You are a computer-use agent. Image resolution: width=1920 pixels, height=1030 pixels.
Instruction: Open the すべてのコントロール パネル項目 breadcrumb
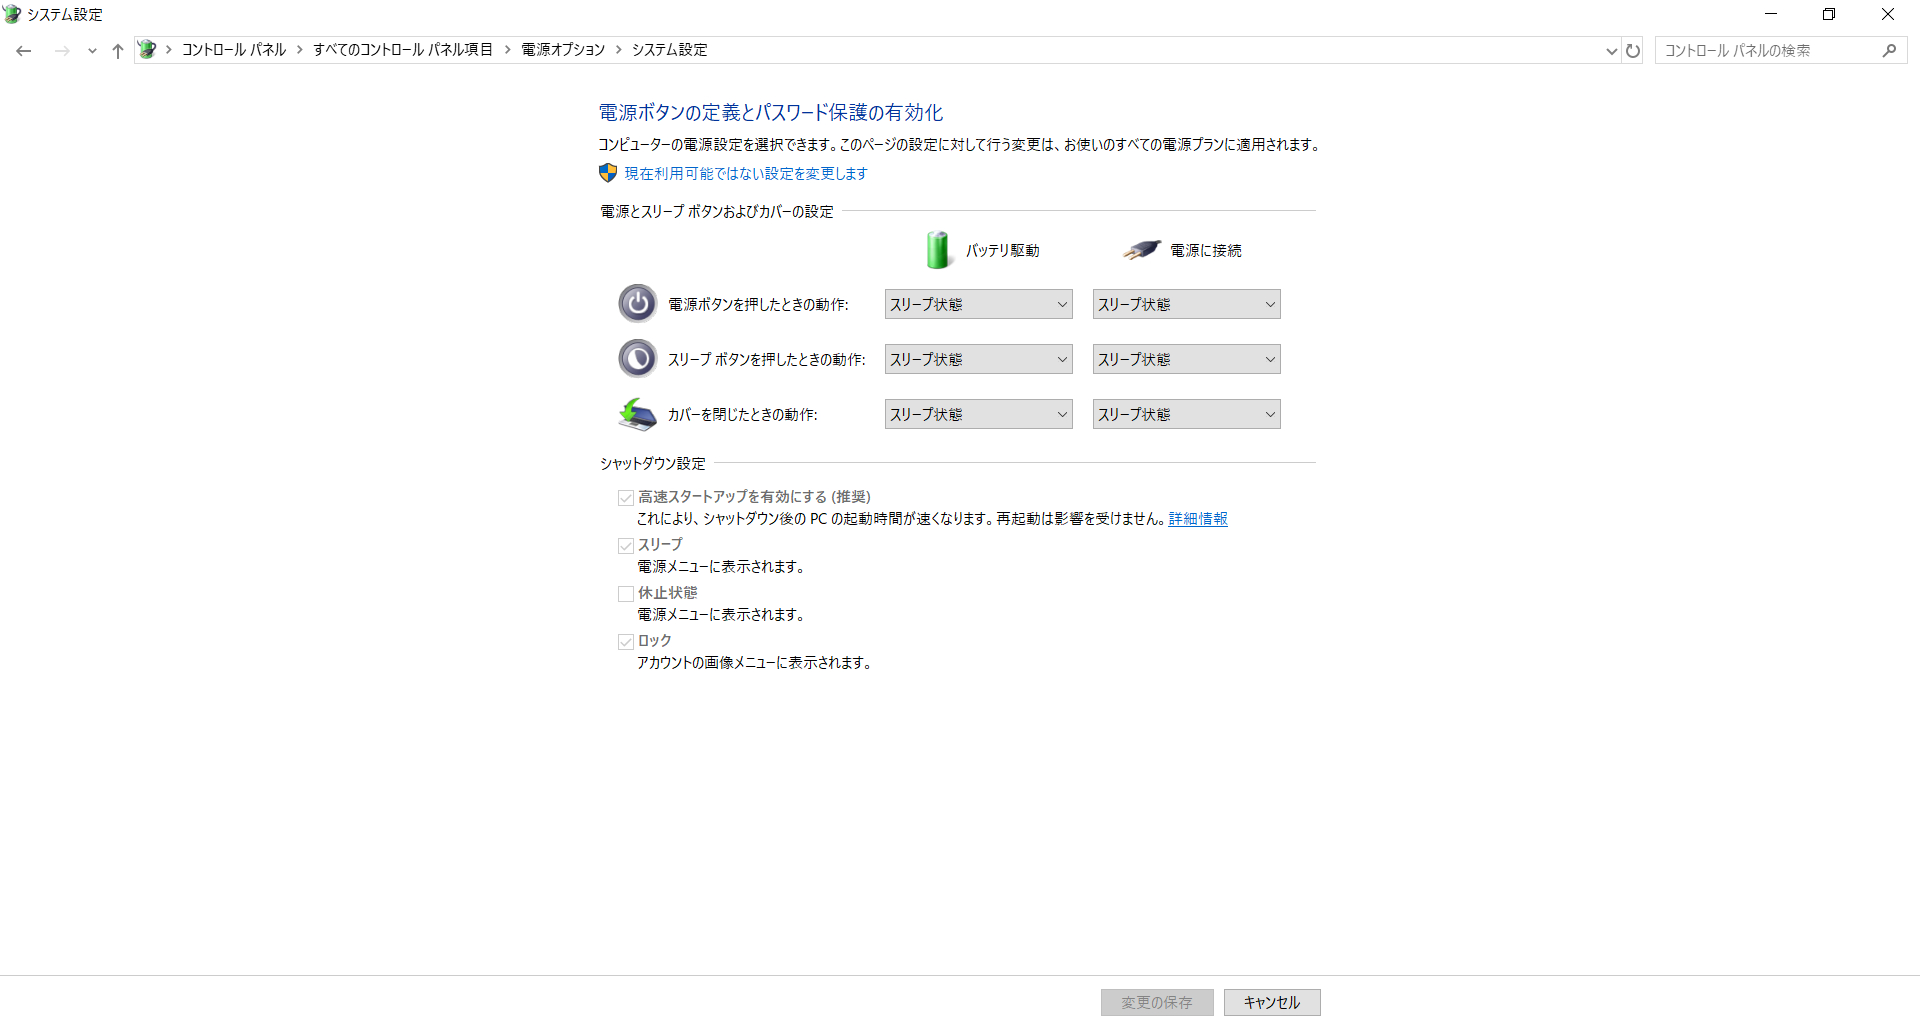[403, 50]
